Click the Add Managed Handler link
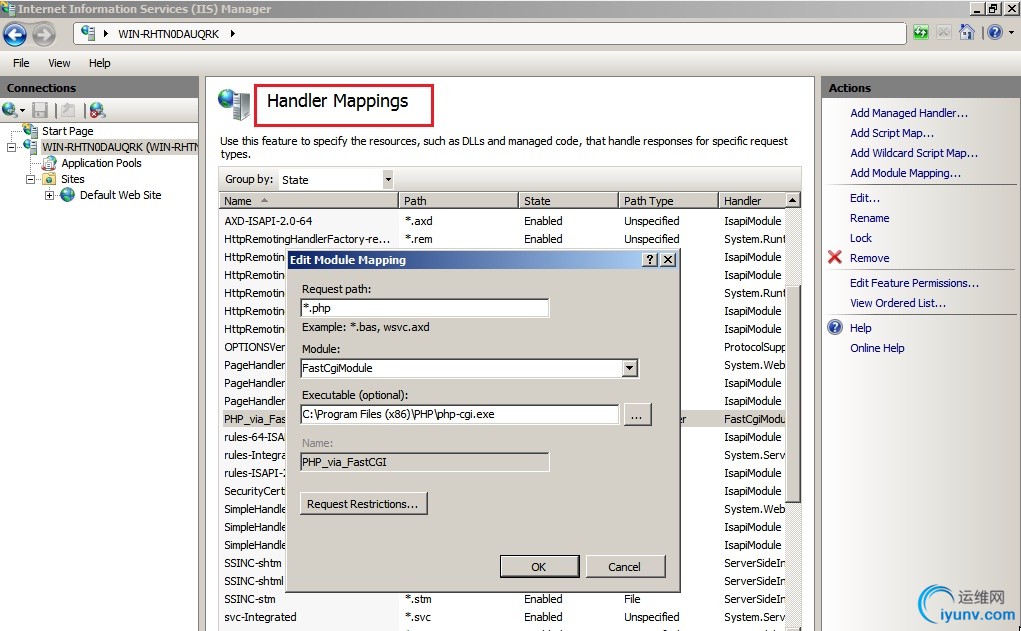Image resolution: width=1021 pixels, height=631 pixels. [909, 113]
